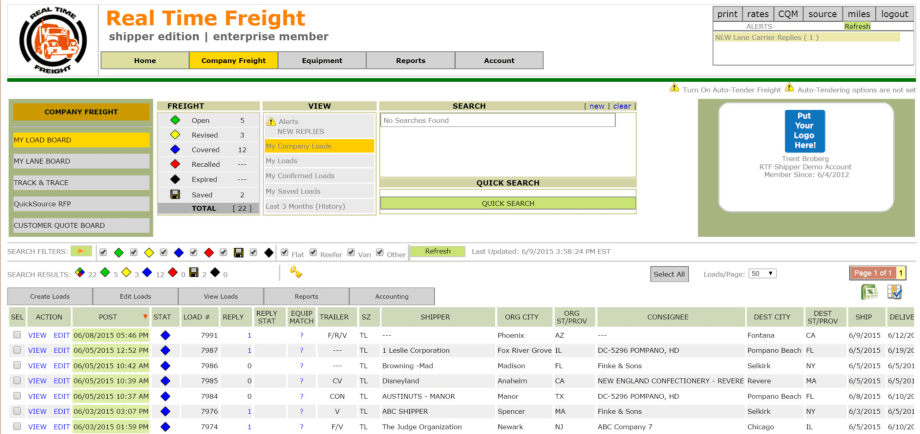920x434 pixels.
Task: Uncheck the Reefer trailer filter
Action: (313, 253)
